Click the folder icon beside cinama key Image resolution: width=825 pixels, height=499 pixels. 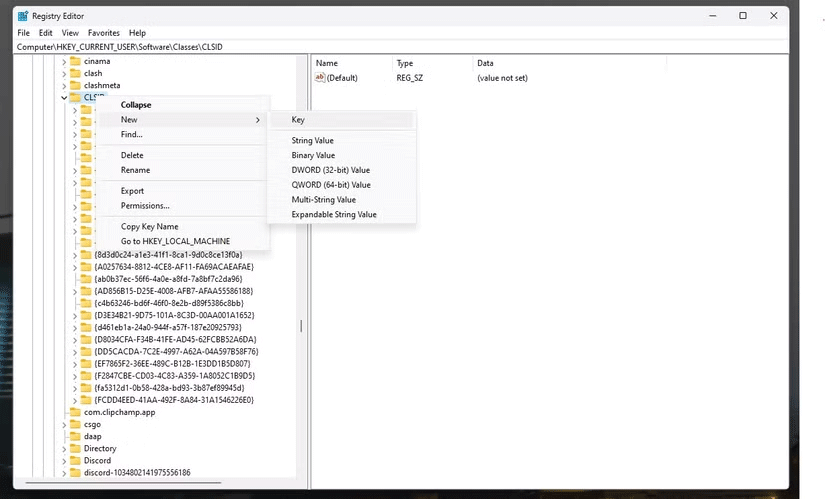tap(75, 62)
